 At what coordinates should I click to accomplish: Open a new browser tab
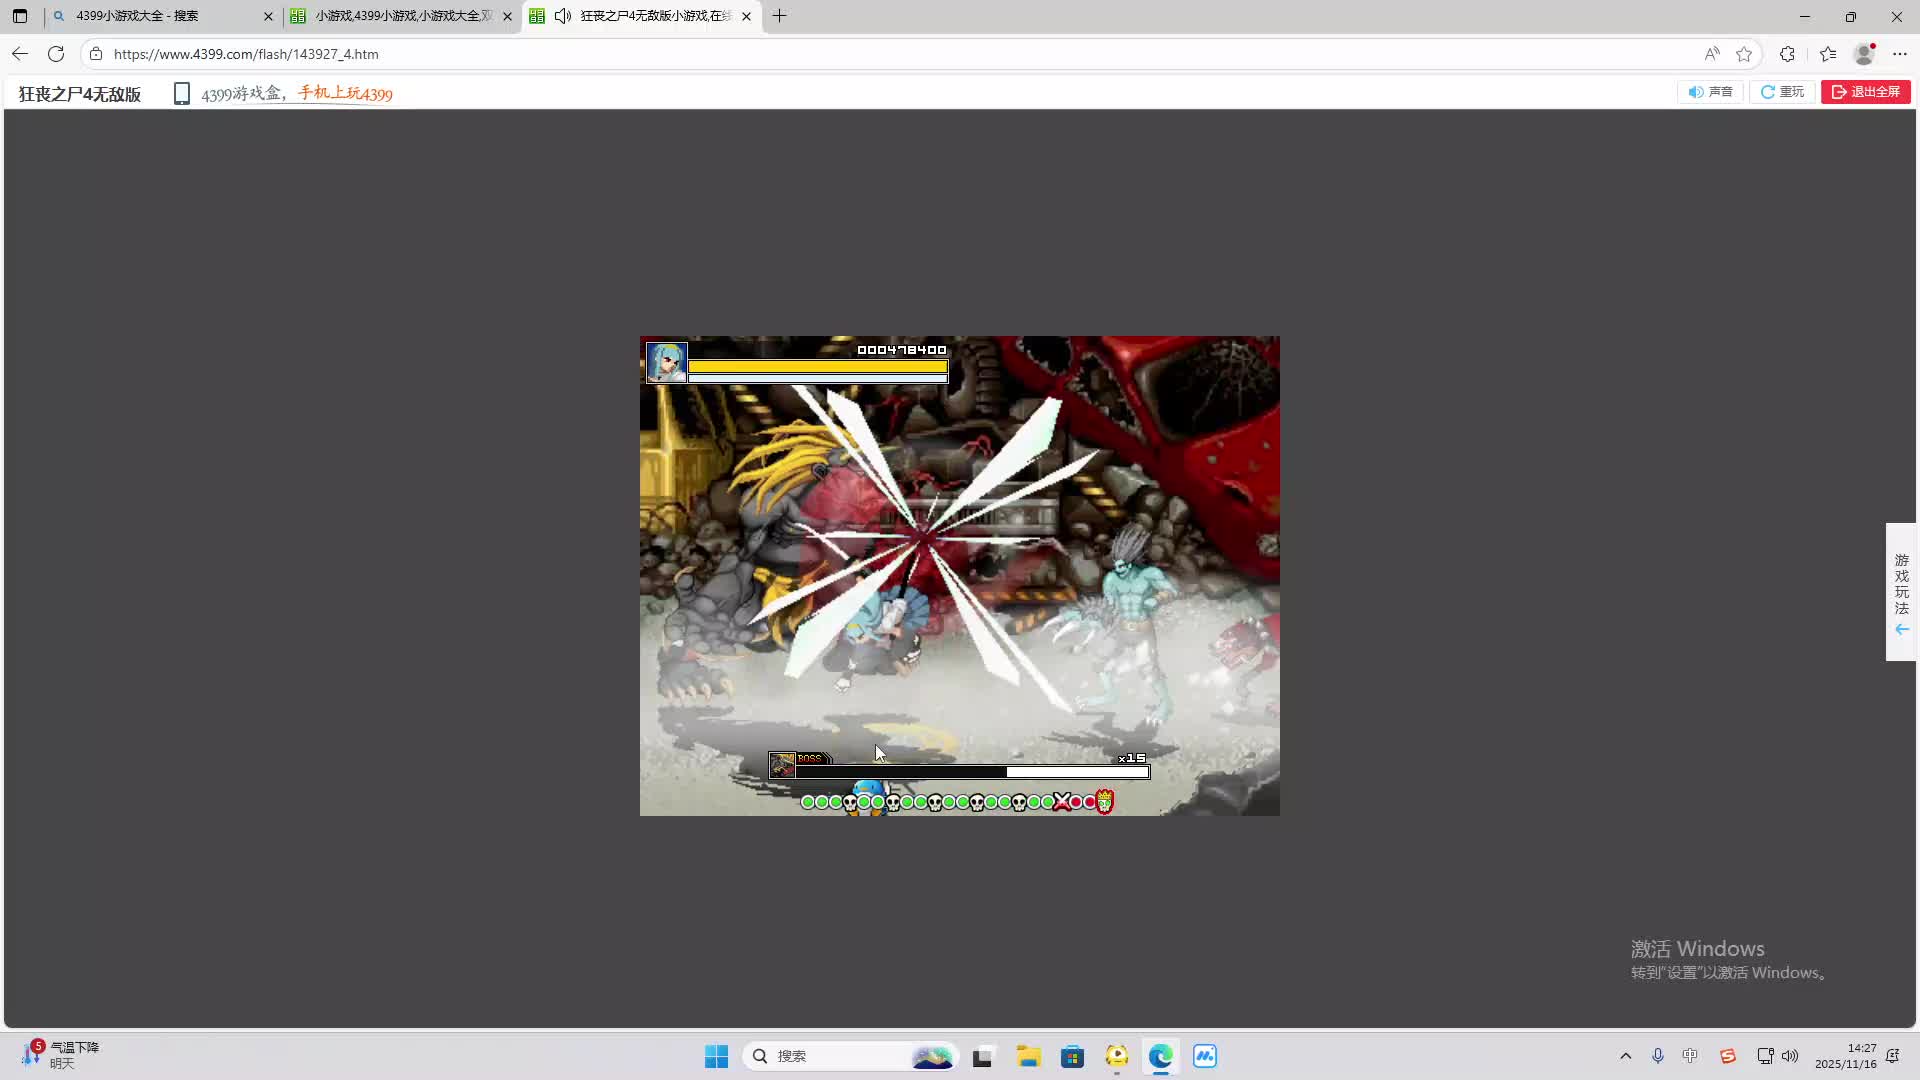[779, 16]
